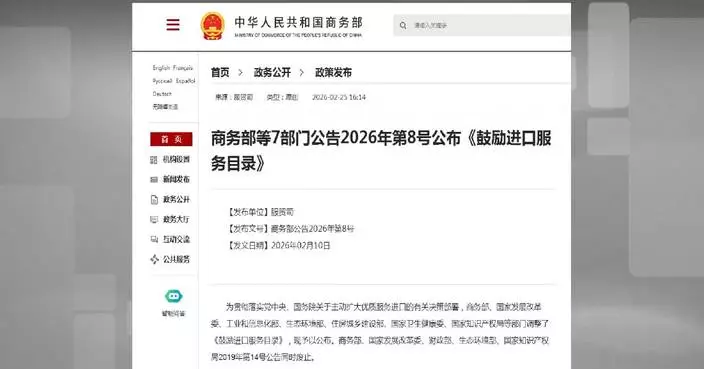The width and height of the screenshot is (704, 369).
Task: Click the 中华人民共和国商务部 site title
Action: click(x=299, y=23)
